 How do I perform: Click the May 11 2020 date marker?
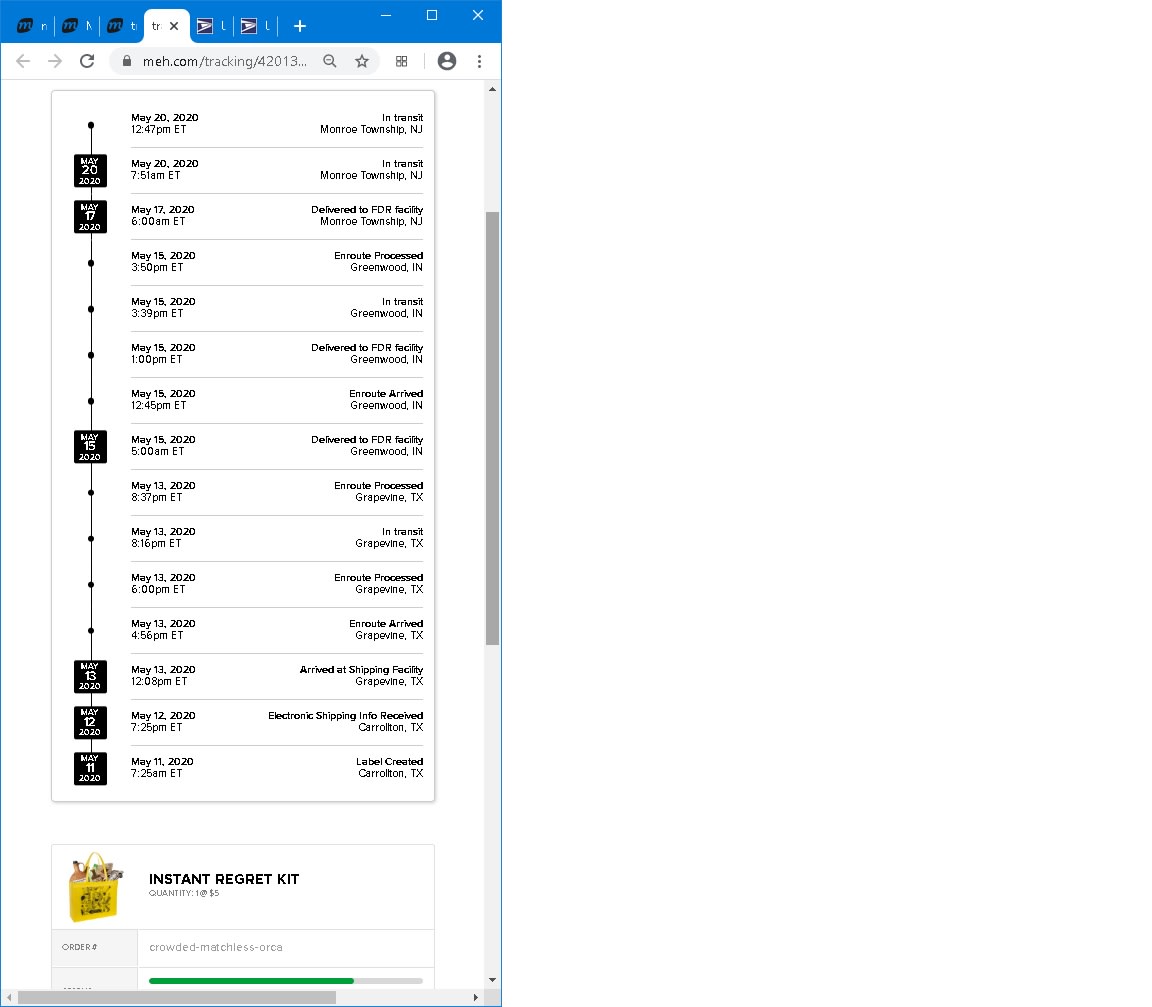pyautogui.click(x=90, y=768)
